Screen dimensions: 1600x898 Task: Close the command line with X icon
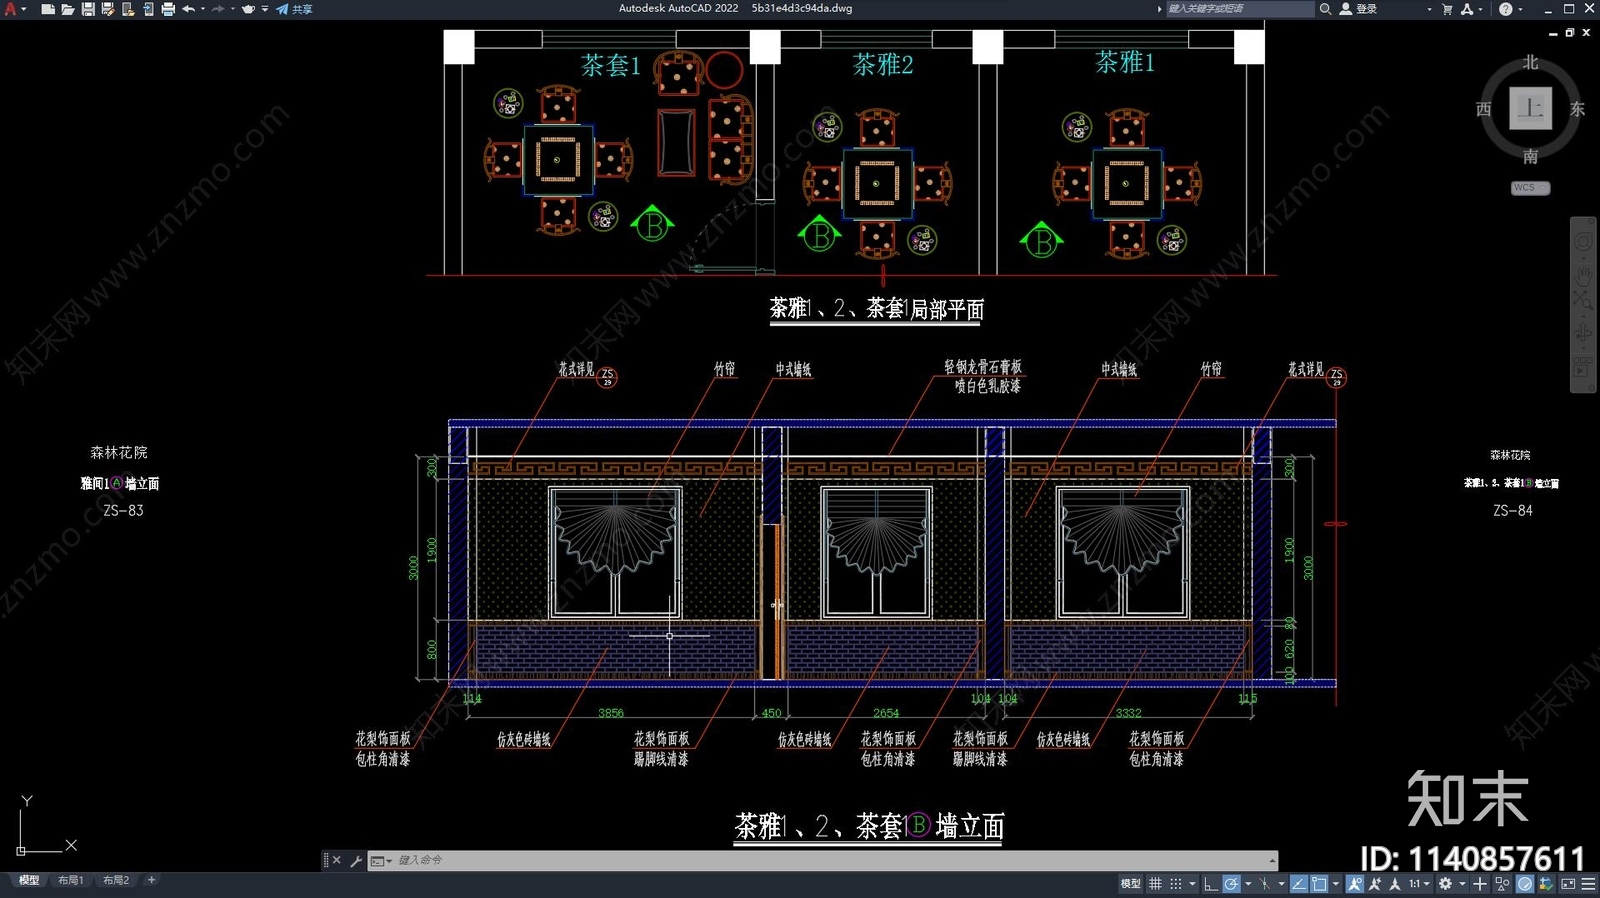pyautogui.click(x=337, y=860)
